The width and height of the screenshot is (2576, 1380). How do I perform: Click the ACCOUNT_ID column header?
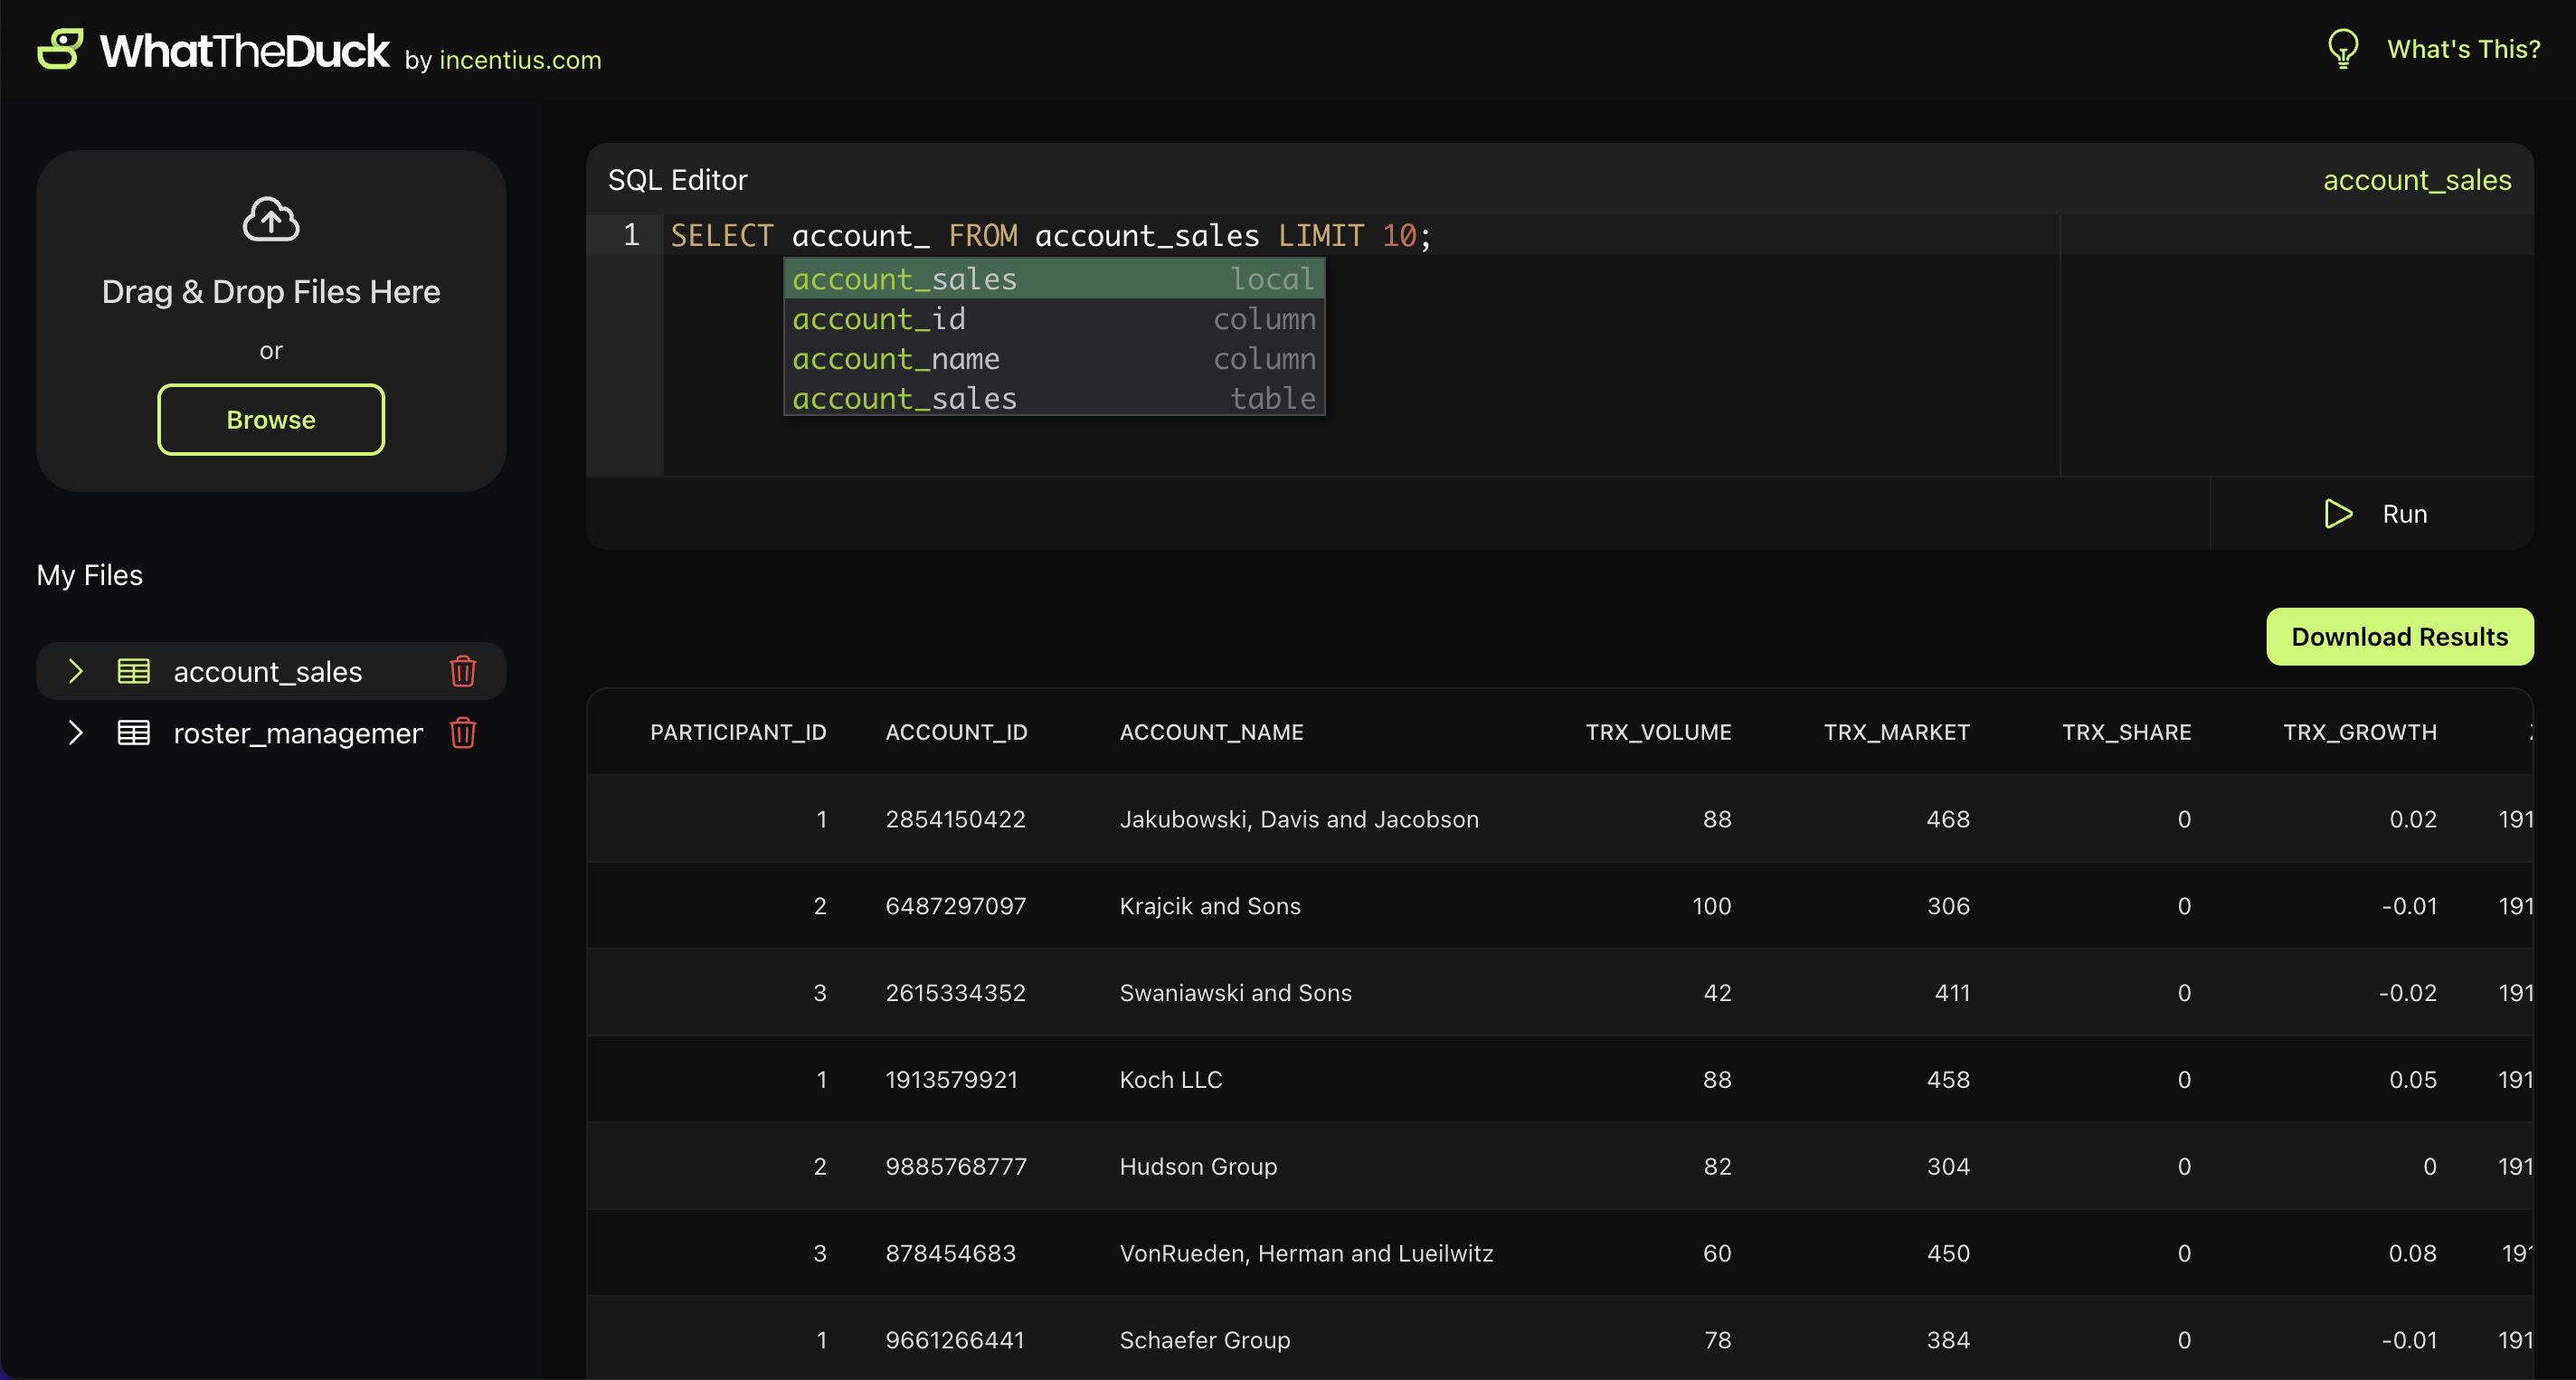pyautogui.click(x=956, y=732)
